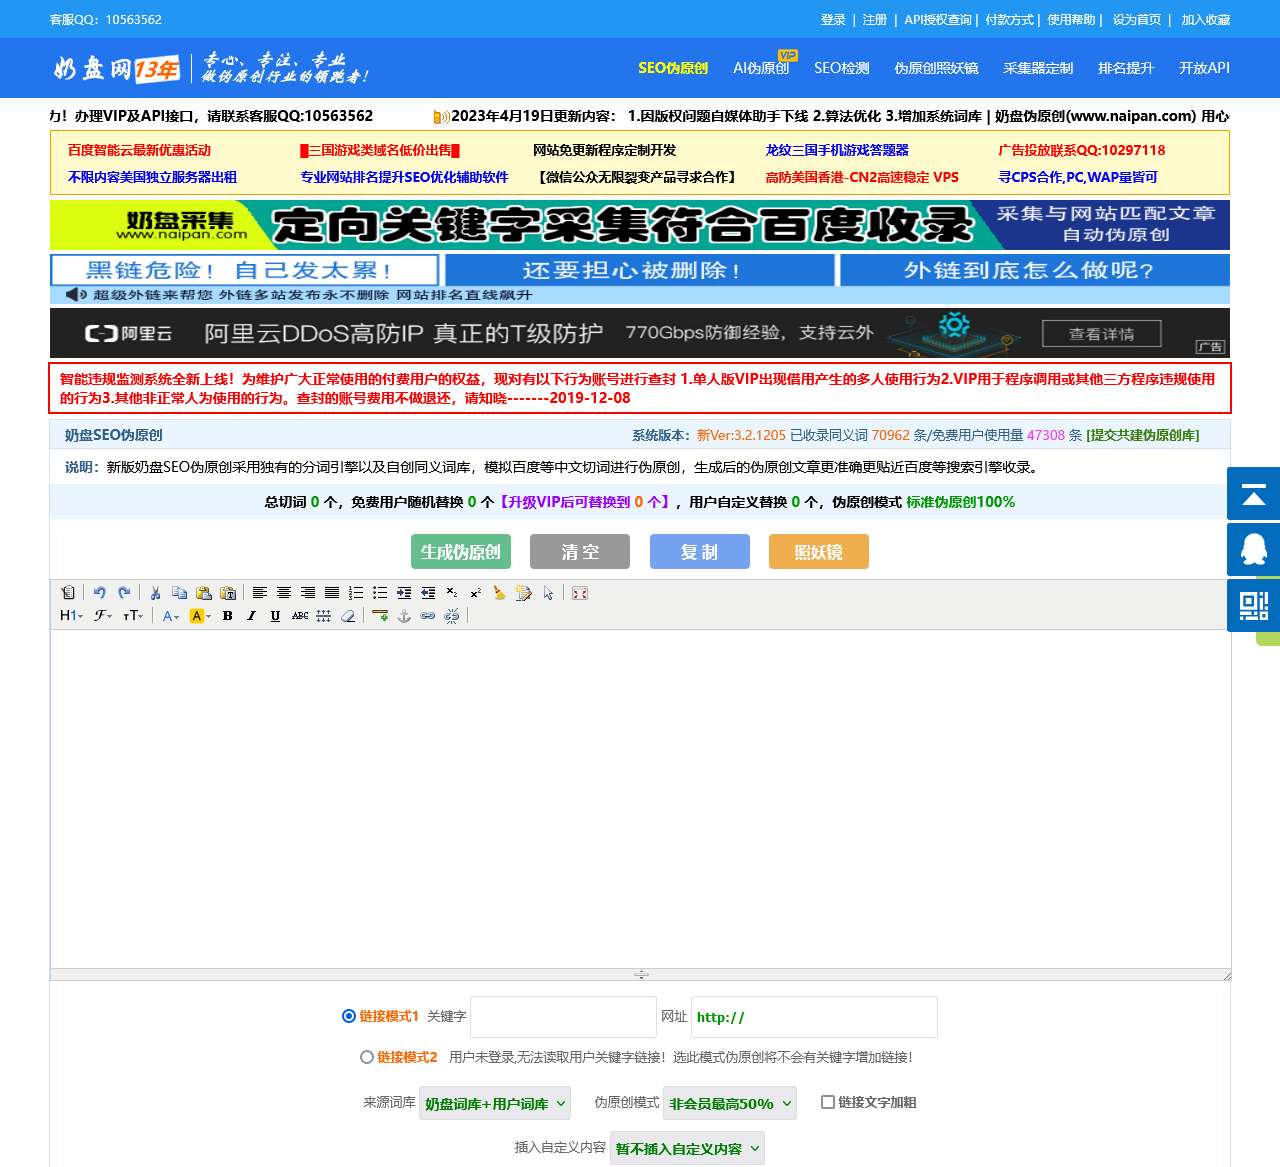1280x1167 pixels.
Task: Click orange 照妖镜 button
Action: [x=819, y=551]
